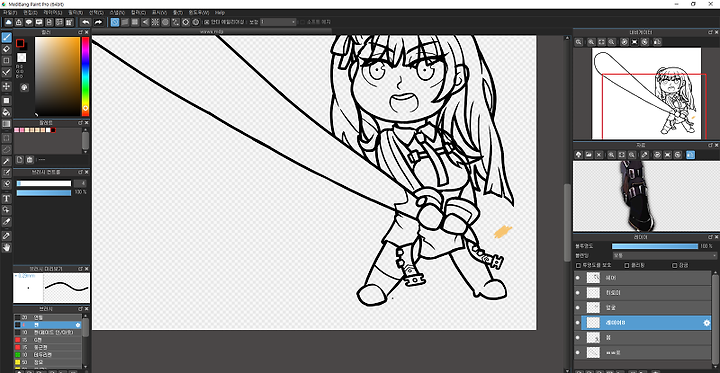Open settings gear of 레이어8 layer

[x=707, y=323]
